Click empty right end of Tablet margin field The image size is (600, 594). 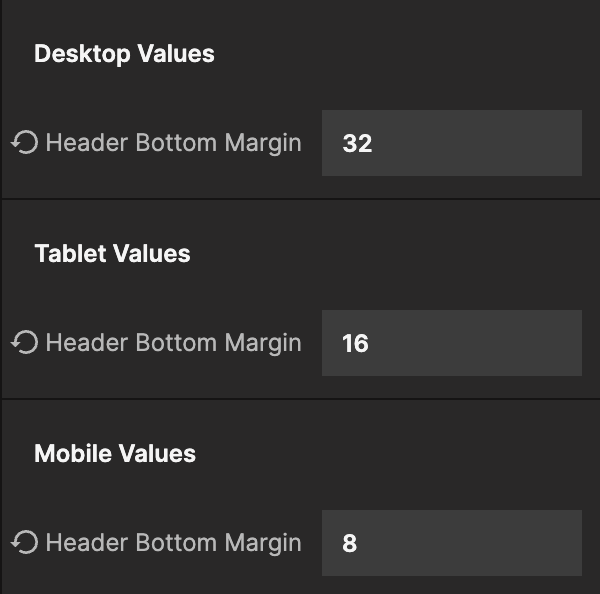[x=550, y=343]
